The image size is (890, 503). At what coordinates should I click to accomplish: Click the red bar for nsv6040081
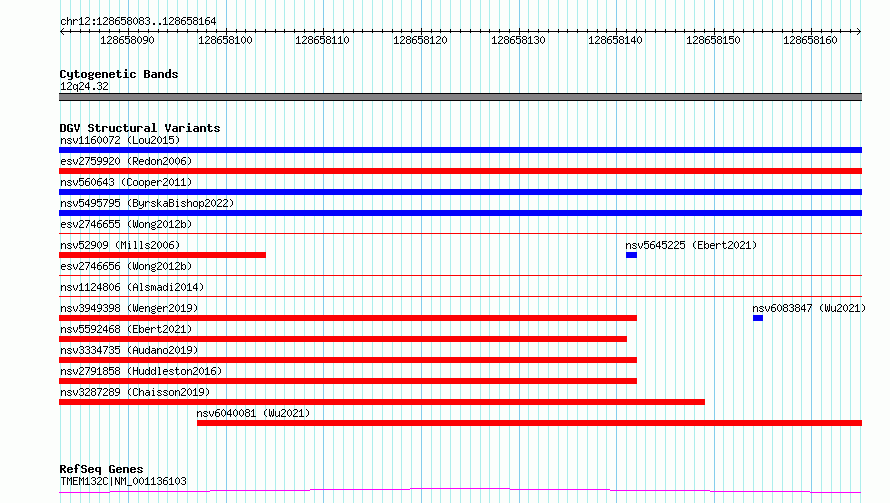click(530, 423)
